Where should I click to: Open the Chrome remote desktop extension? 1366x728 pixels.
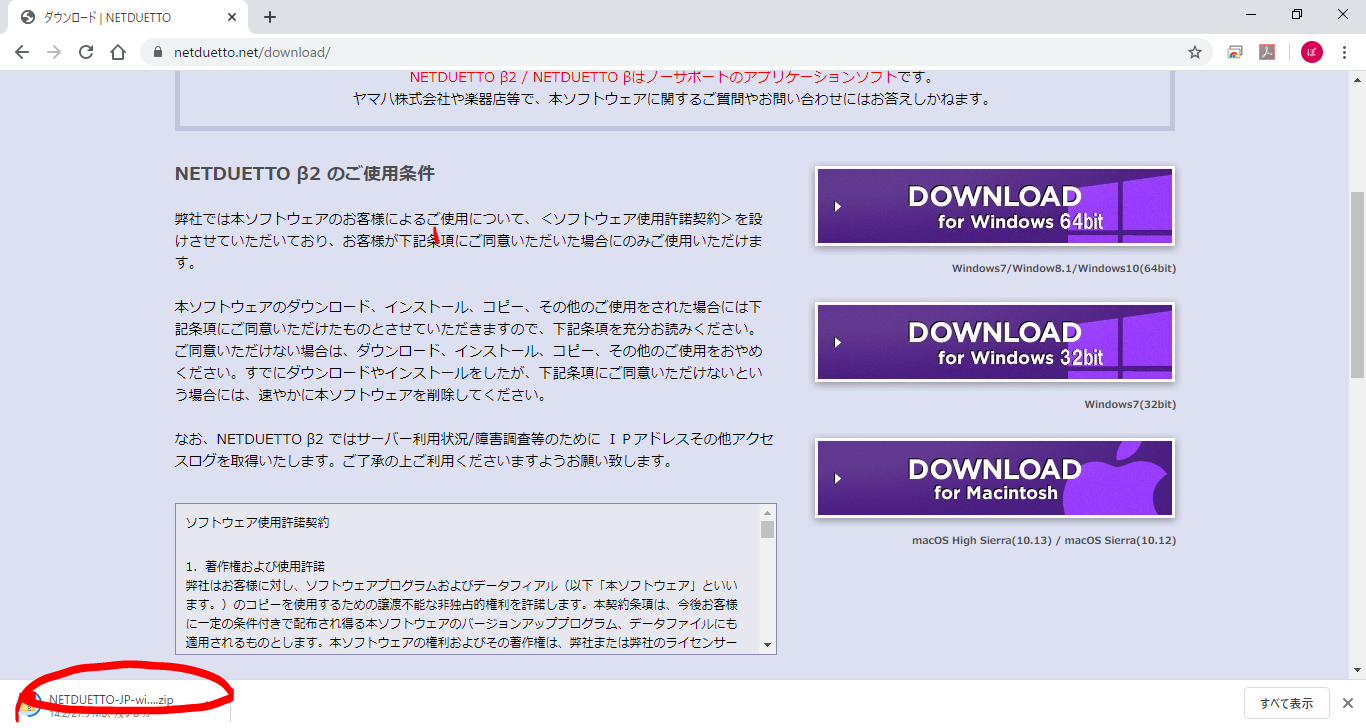tap(1235, 52)
